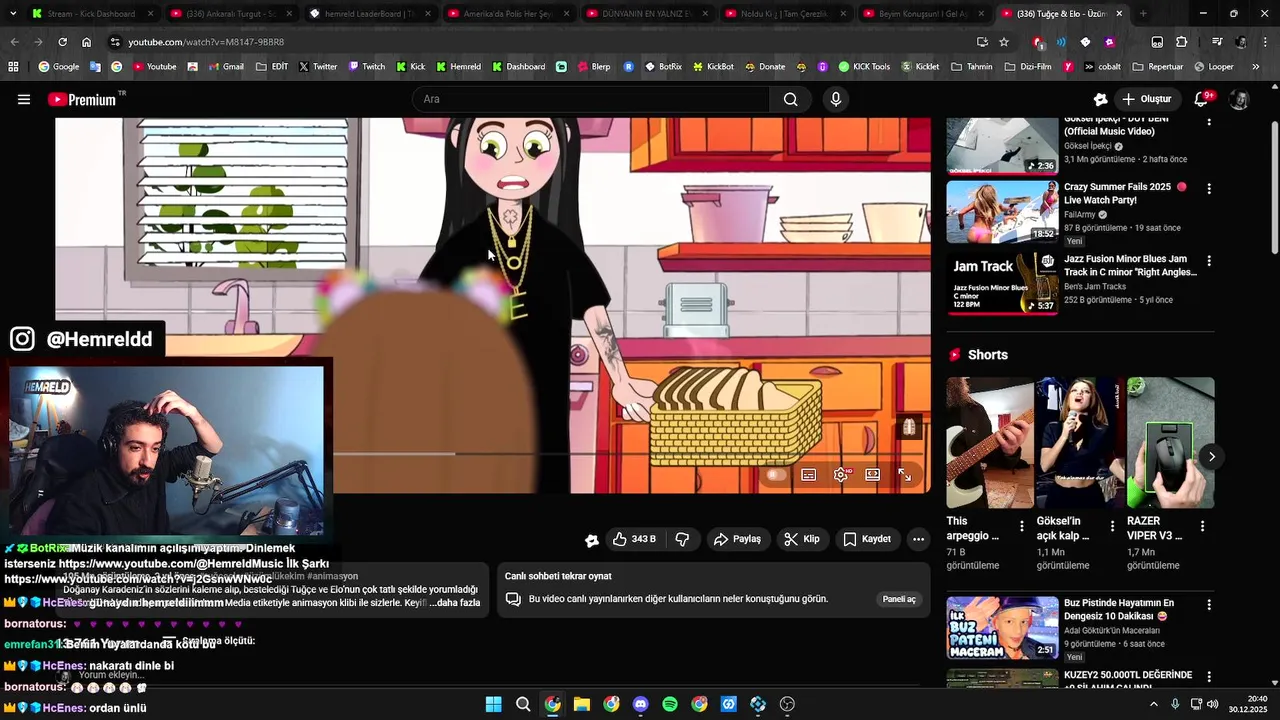The width and height of the screenshot is (1280, 720).
Task: Reload the page
Action: (62, 42)
